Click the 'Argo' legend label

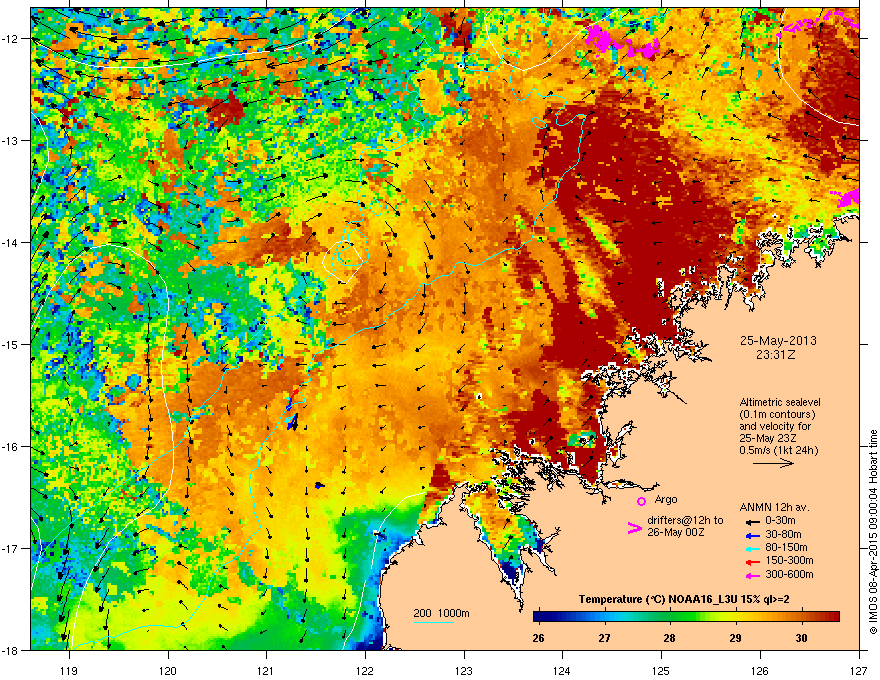[666, 499]
